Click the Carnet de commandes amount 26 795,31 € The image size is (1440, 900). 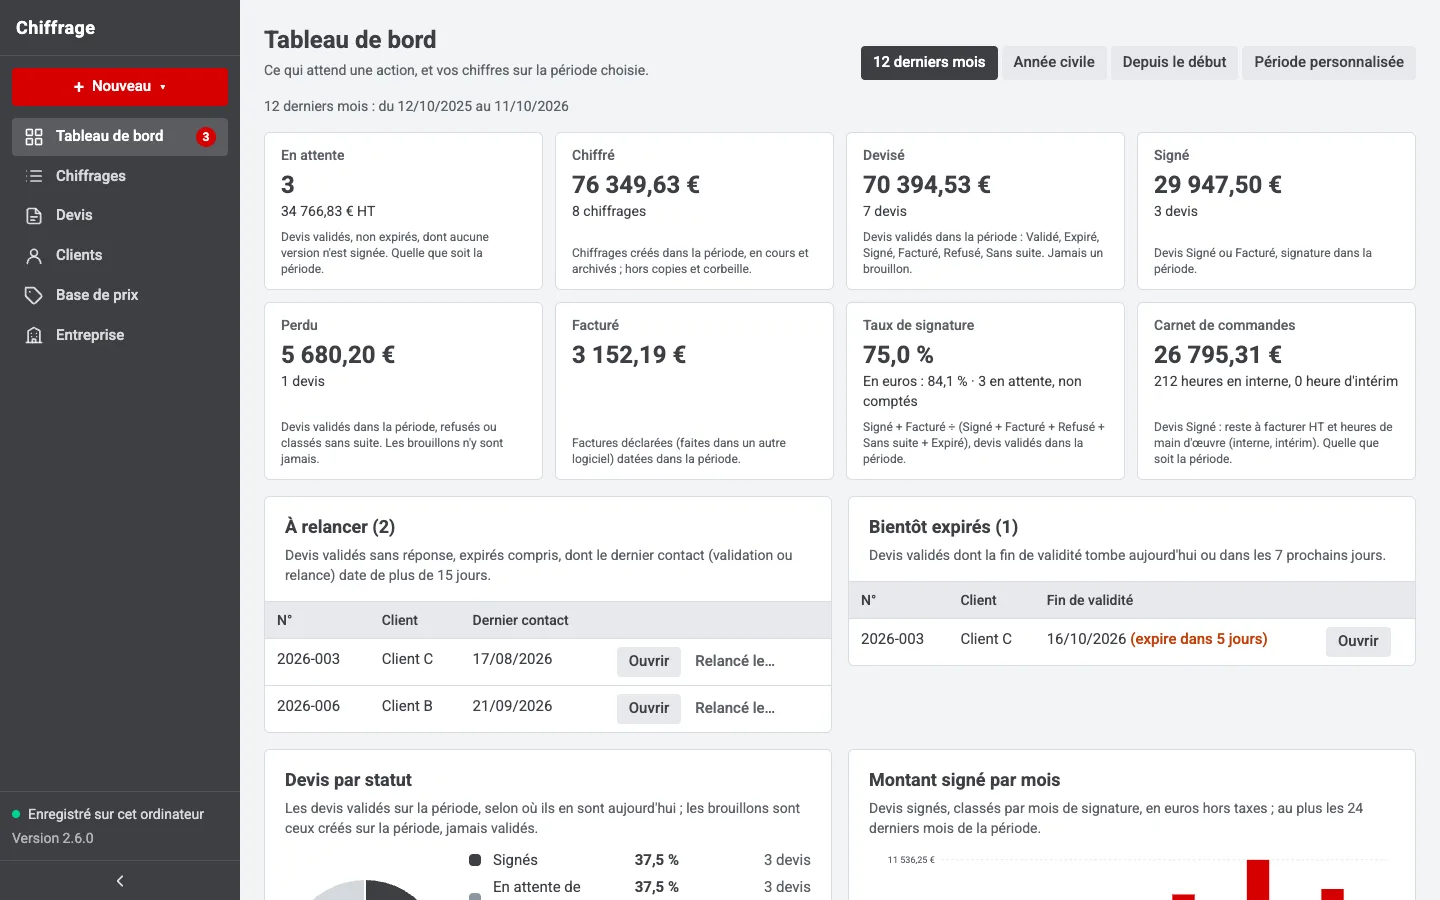click(x=1218, y=355)
